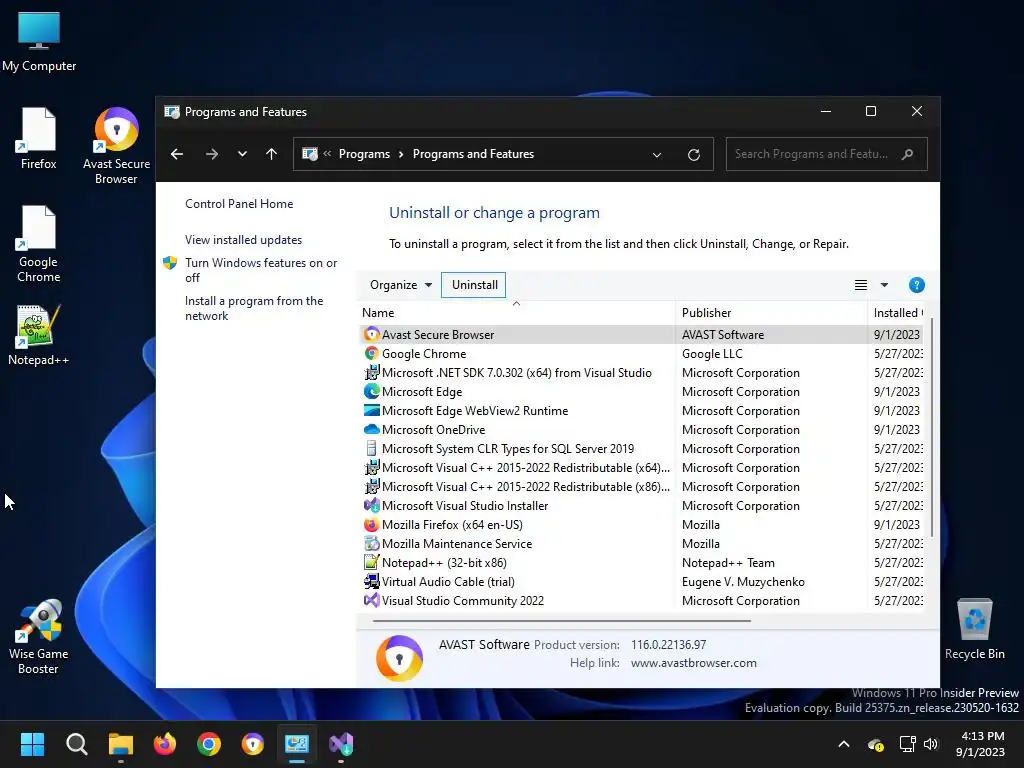1024x768 pixels.
Task: Open Control Panel Home link
Action: pos(239,204)
